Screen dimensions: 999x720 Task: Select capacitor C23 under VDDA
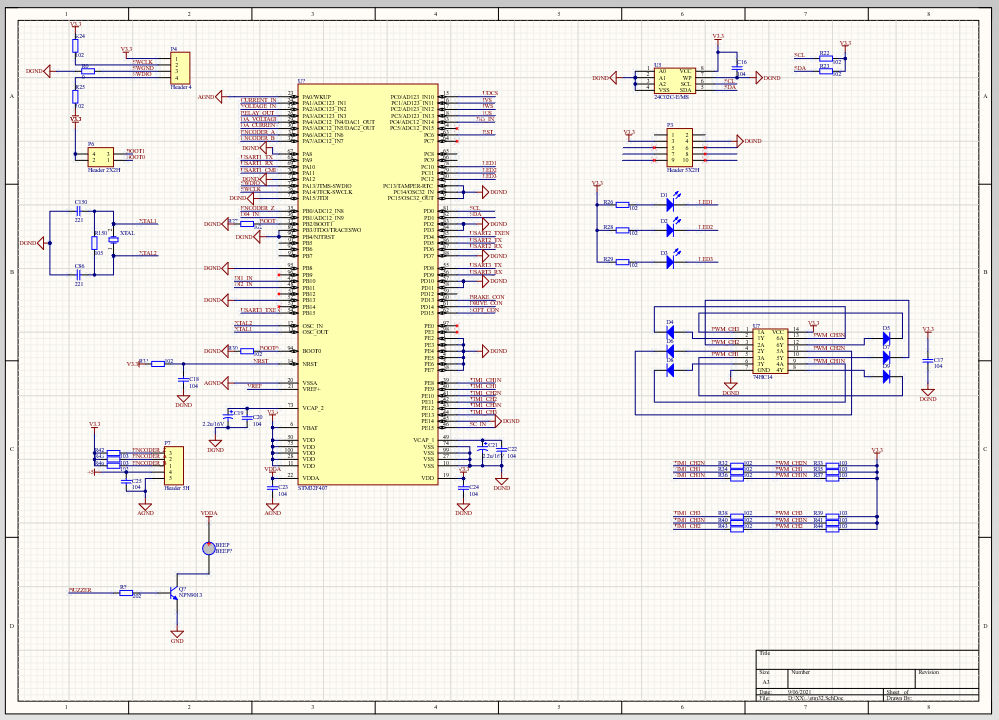point(273,487)
